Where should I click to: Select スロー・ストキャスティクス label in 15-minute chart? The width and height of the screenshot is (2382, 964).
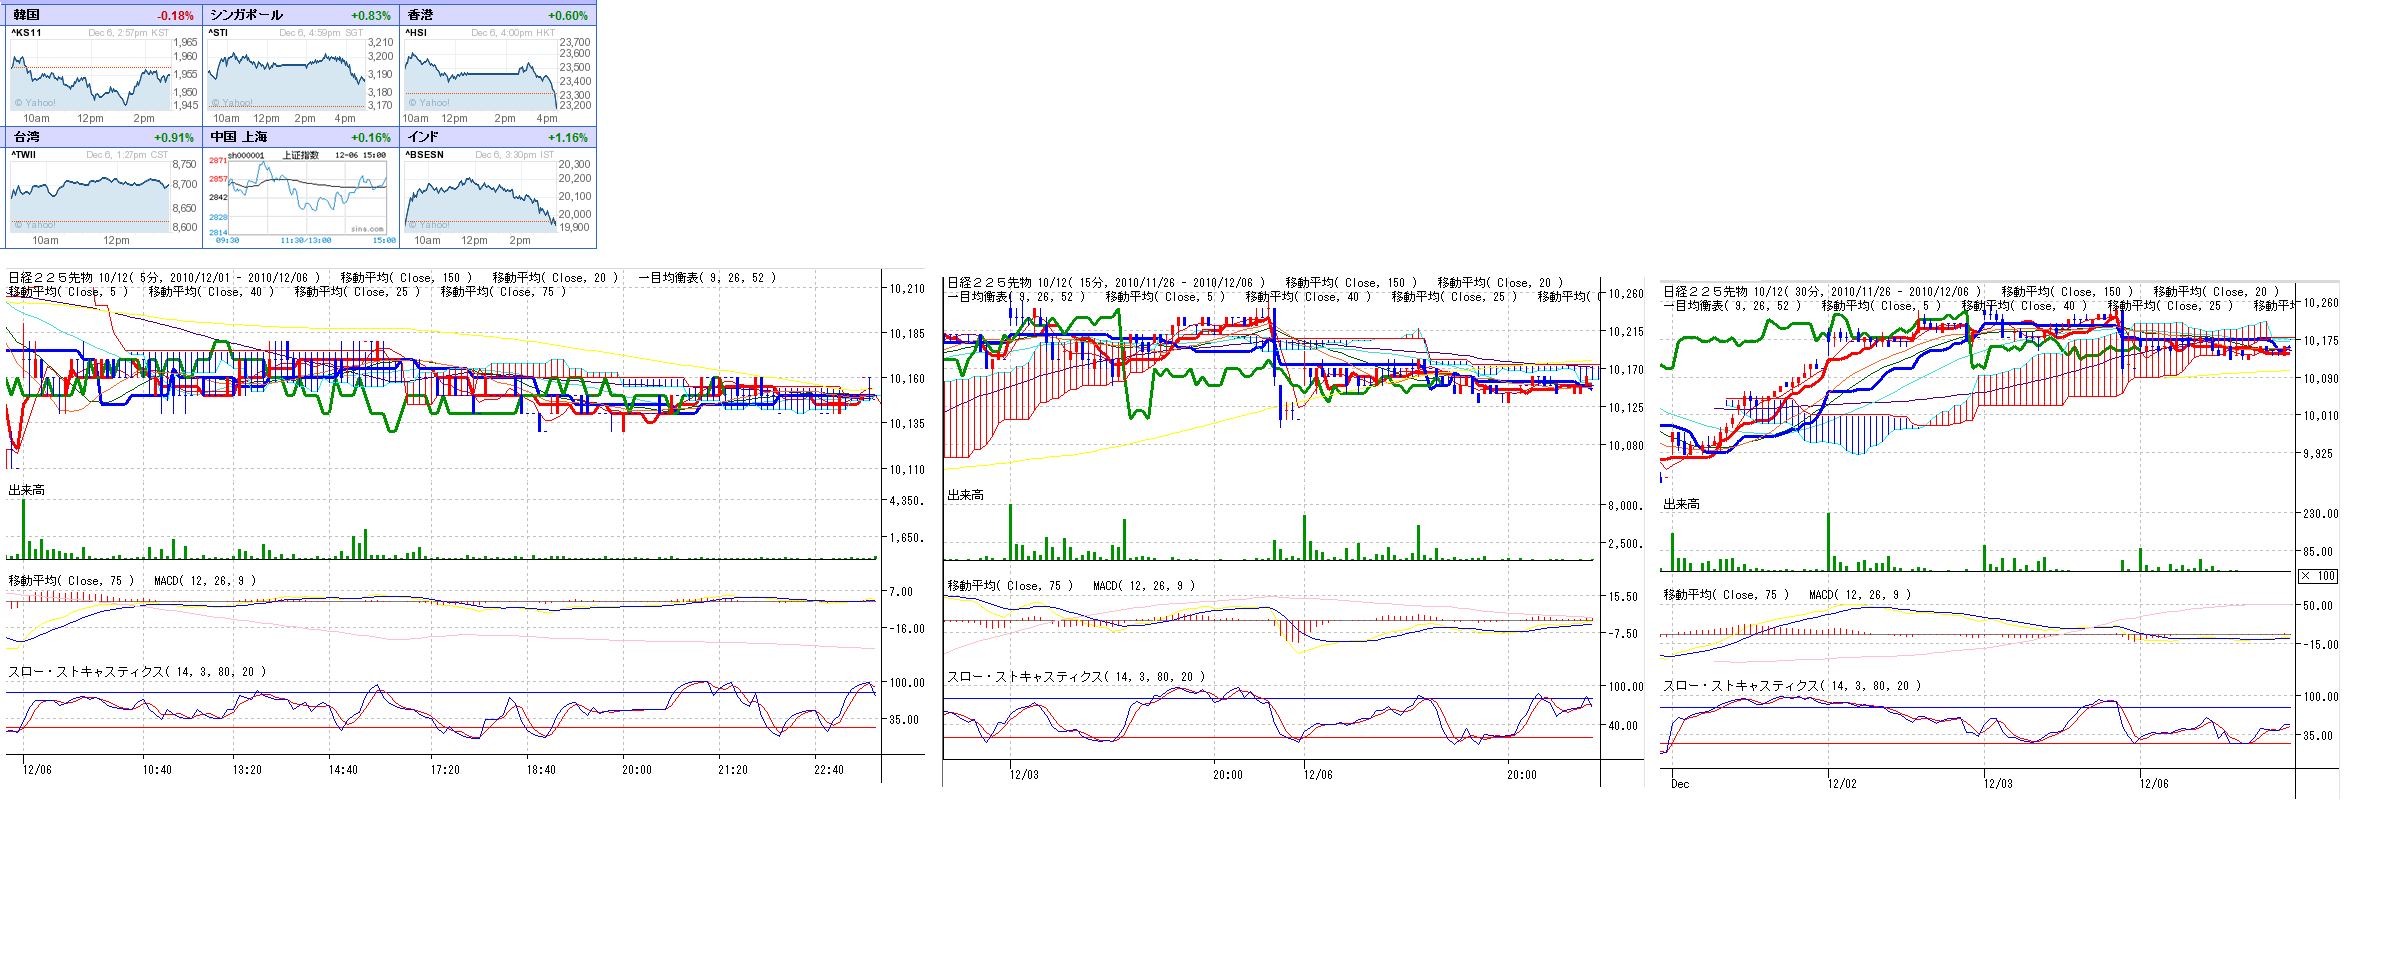1076,677
